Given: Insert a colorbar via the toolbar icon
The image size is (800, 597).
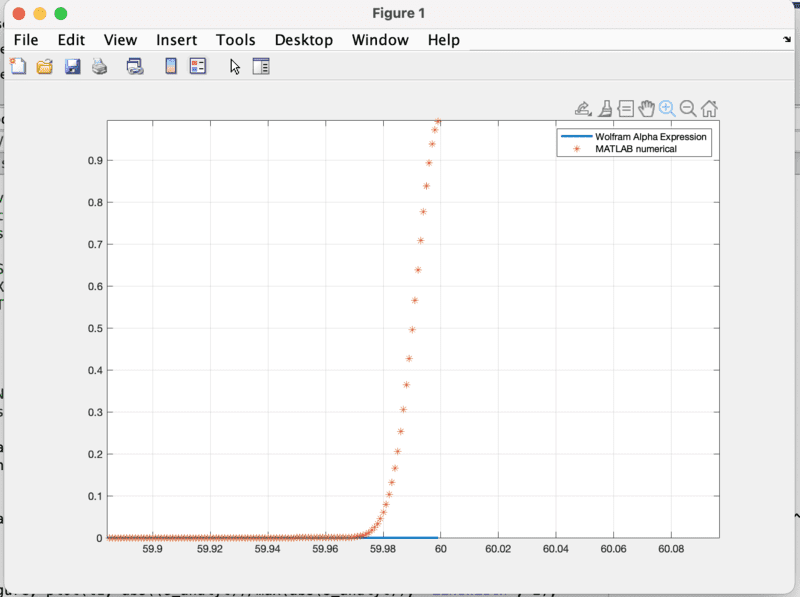Looking at the screenshot, I should tap(171, 66).
